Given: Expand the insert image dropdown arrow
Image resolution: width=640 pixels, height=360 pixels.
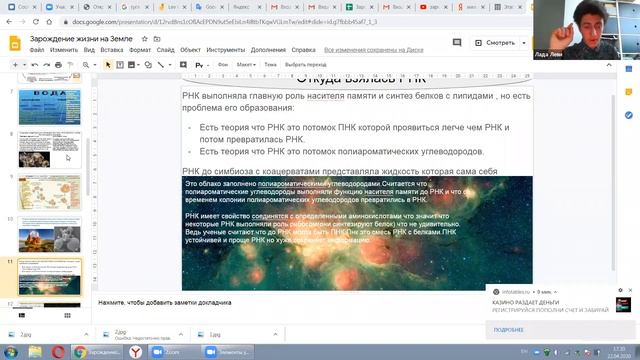Looking at the screenshot, I should (x=138, y=65).
